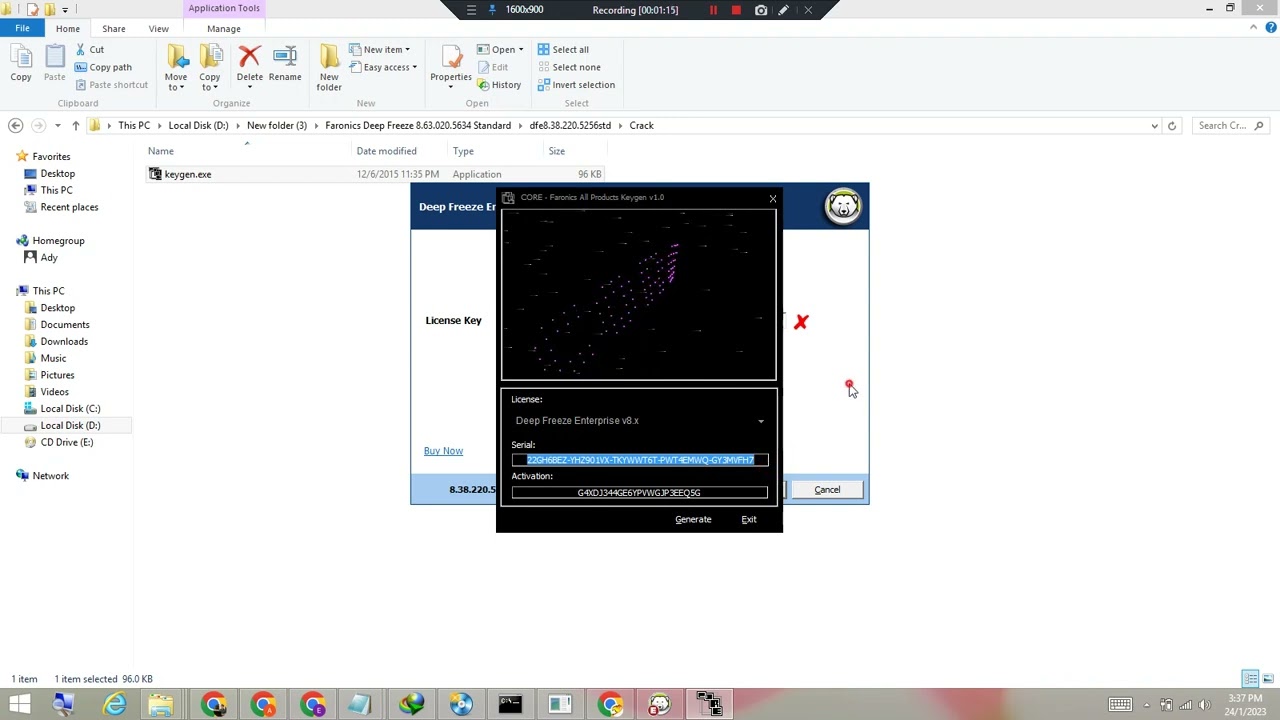Viewport: 1280px width, 720px height.
Task: Click the New folder (3) breadcrumb
Action: coord(277,125)
